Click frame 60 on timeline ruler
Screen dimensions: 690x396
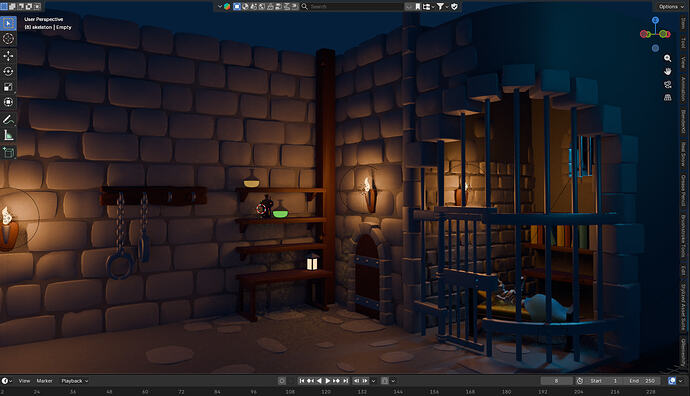[145, 392]
